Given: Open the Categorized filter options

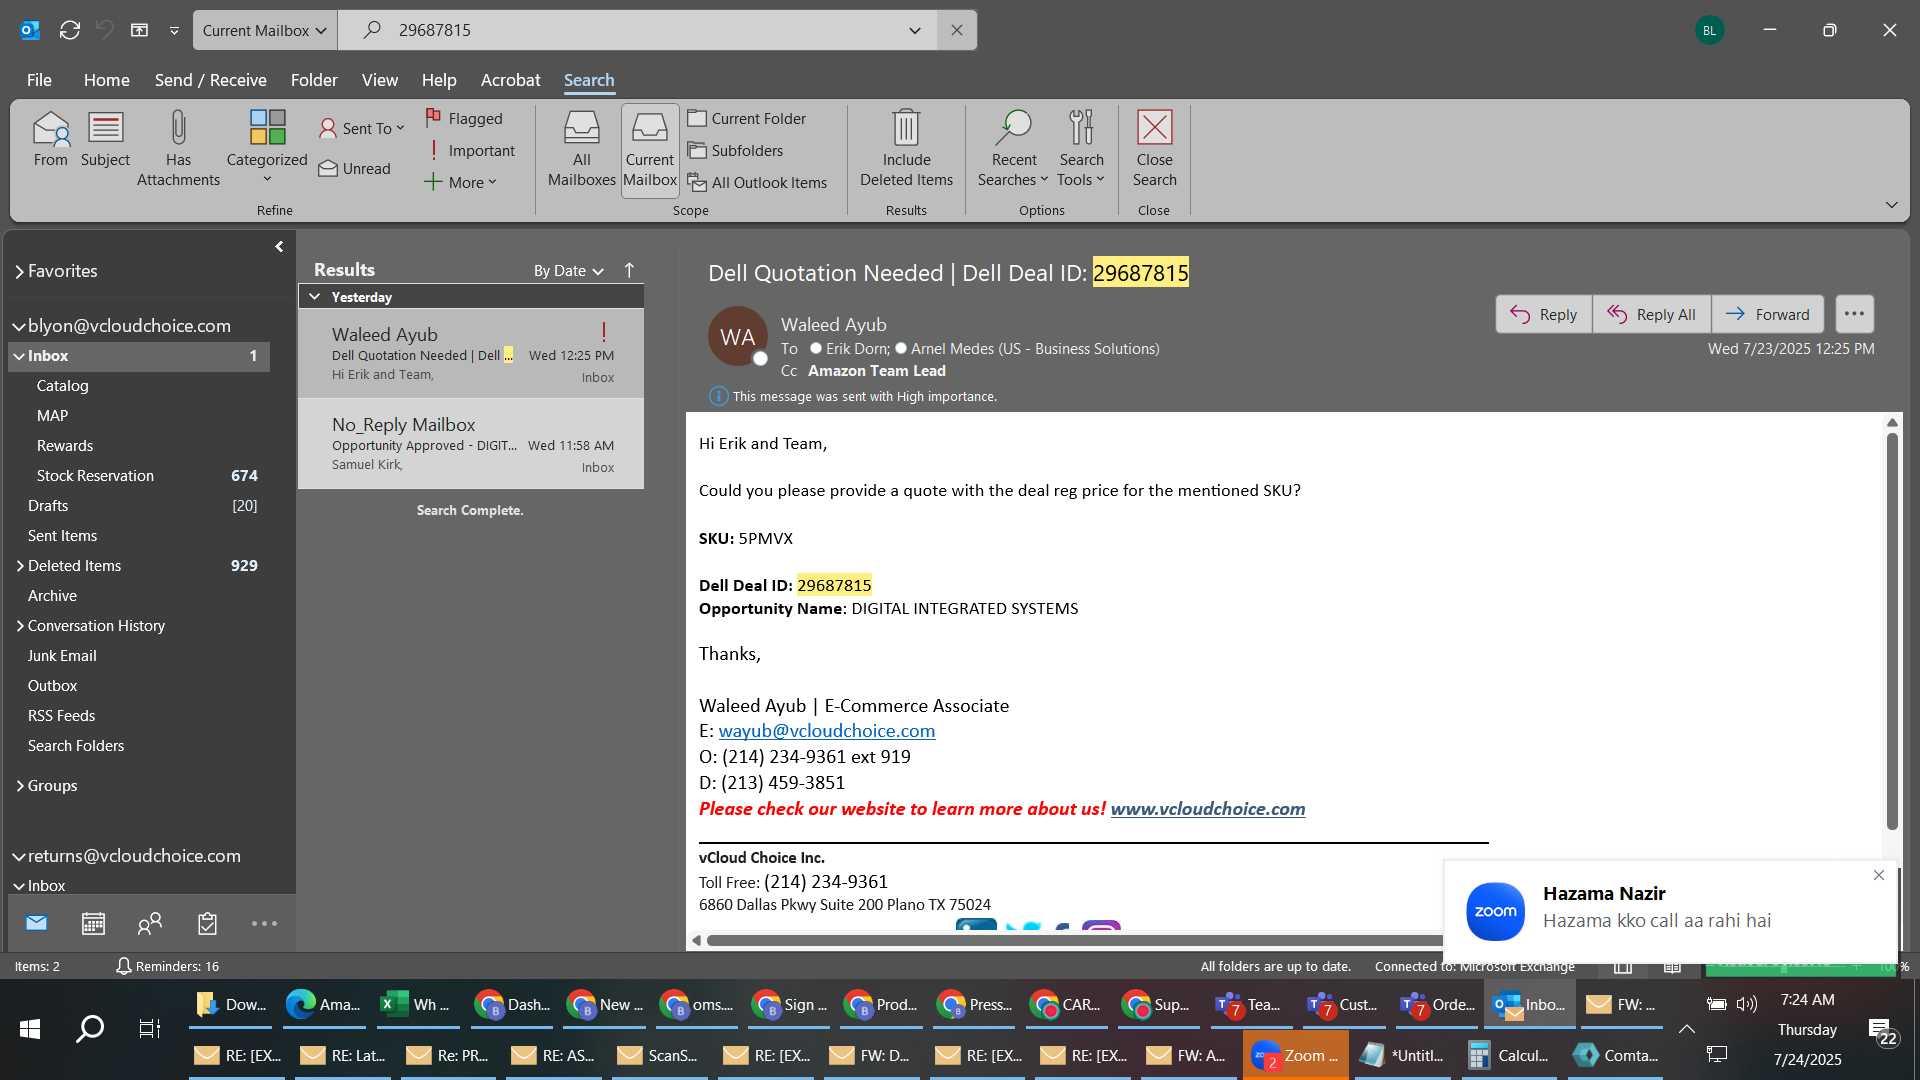Looking at the screenshot, I should 267,147.
